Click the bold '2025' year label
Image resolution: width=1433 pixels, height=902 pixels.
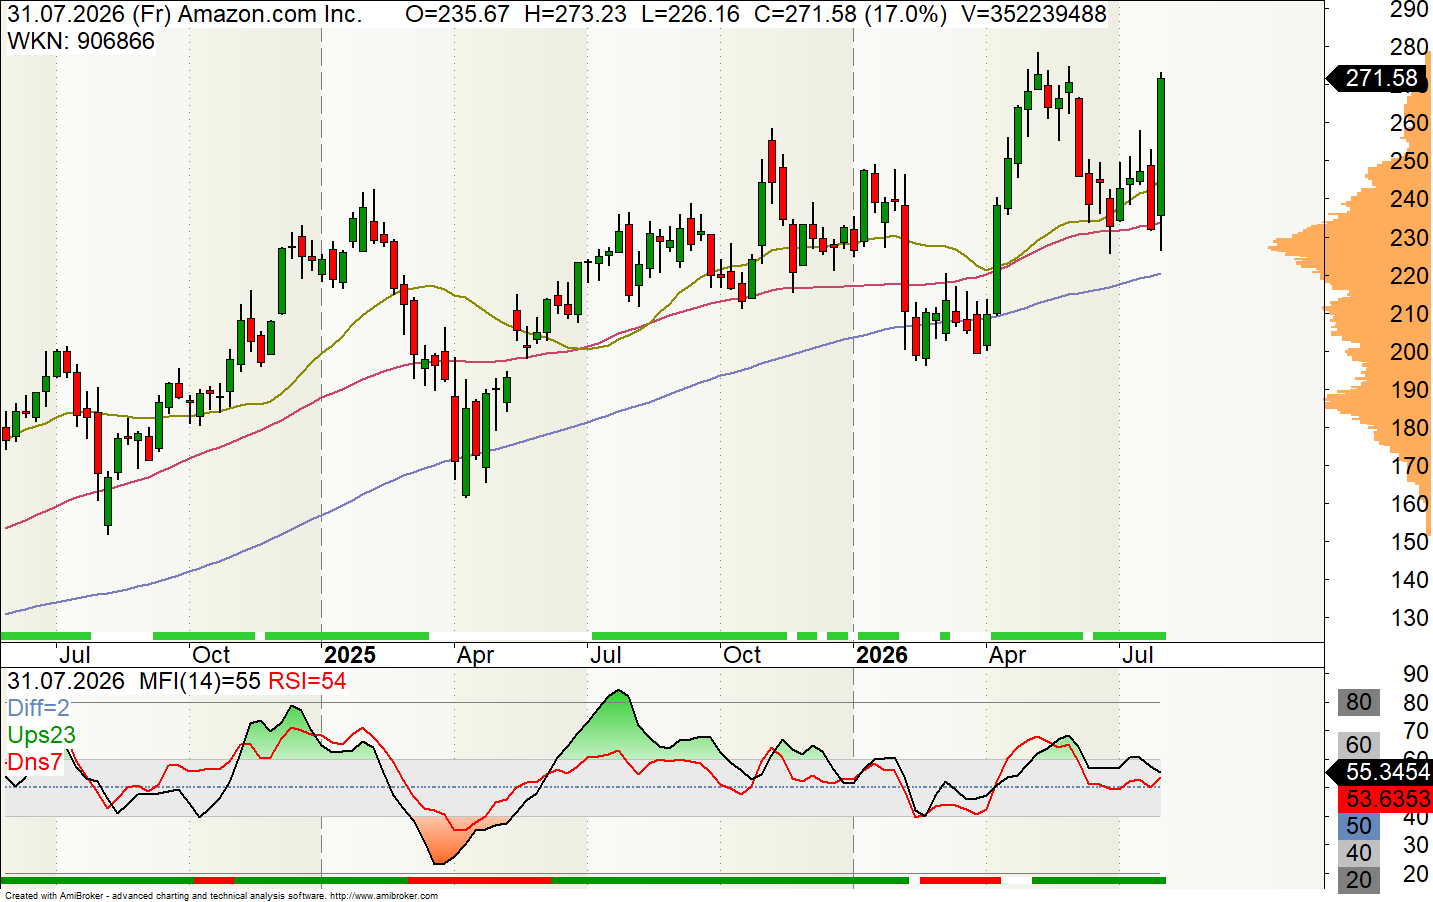pyautogui.click(x=350, y=655)
